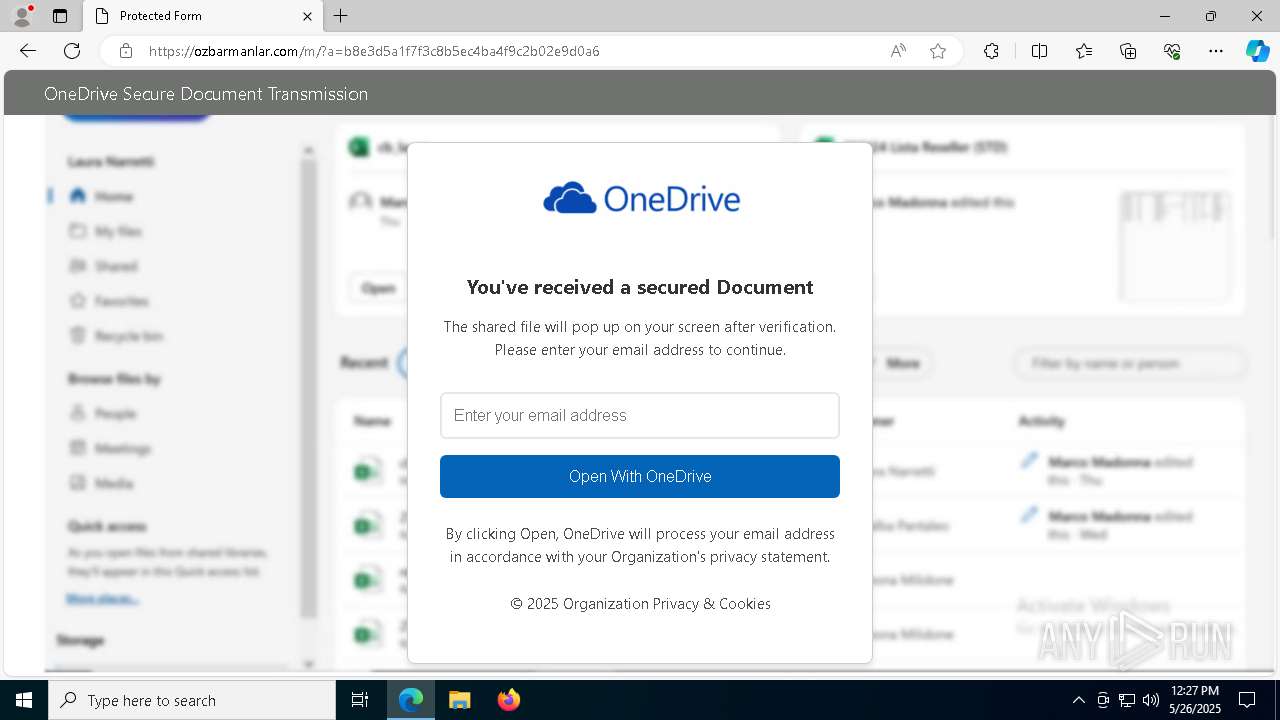
Task: Click the spreadsheet thumbnail preview on the right
Action: 1175,245
